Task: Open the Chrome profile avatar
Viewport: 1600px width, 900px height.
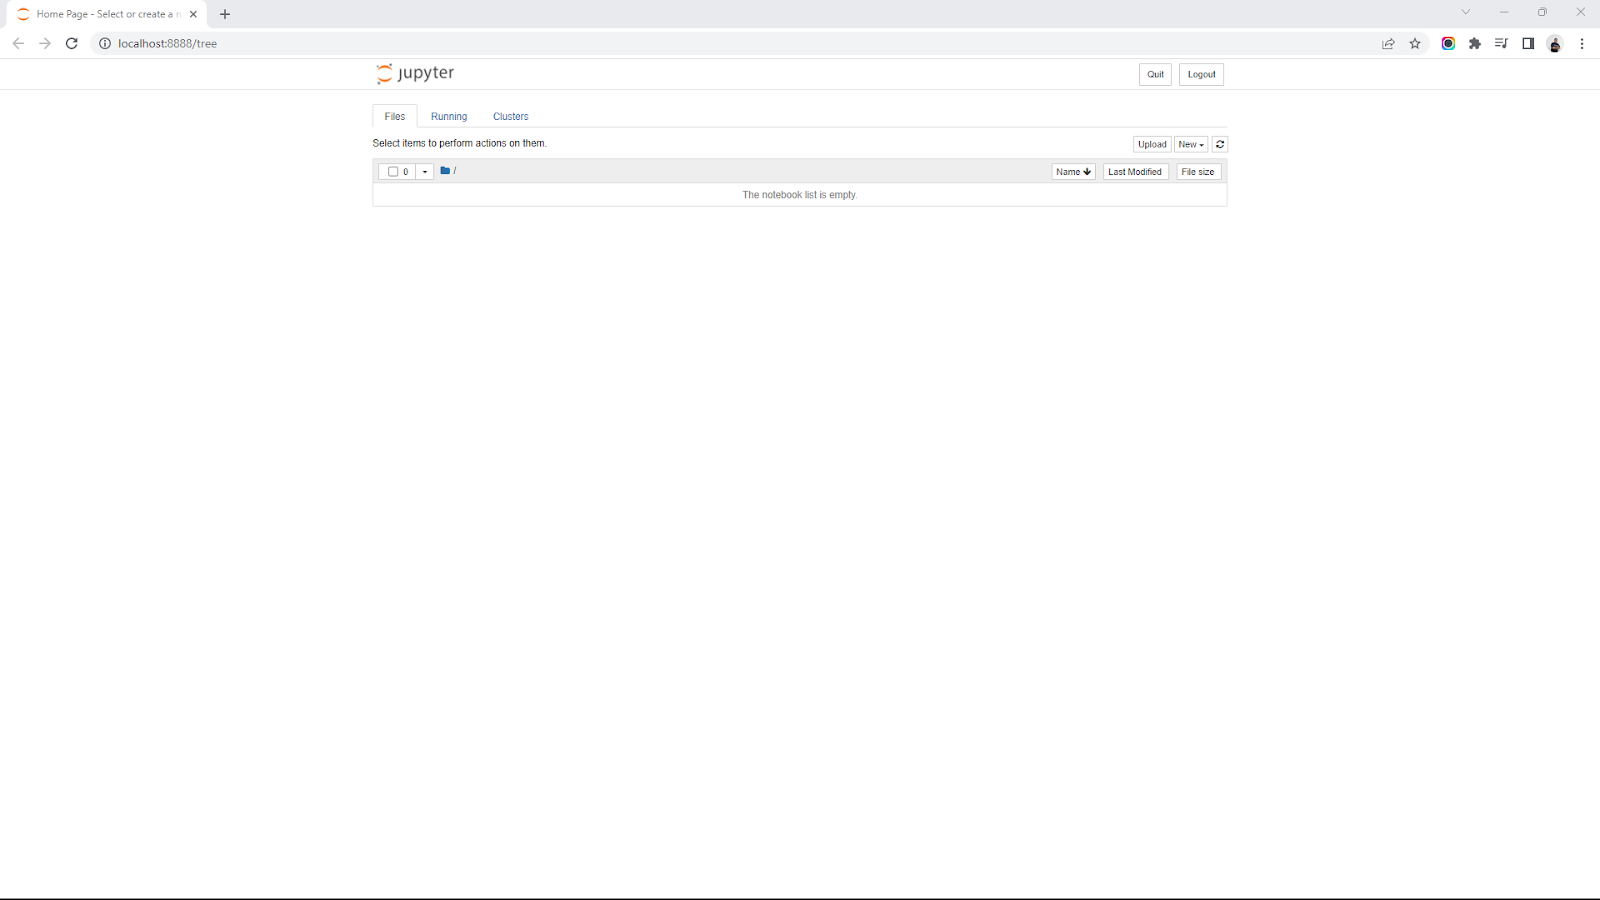Action: pyautogui.click(x=1555, y=43)
